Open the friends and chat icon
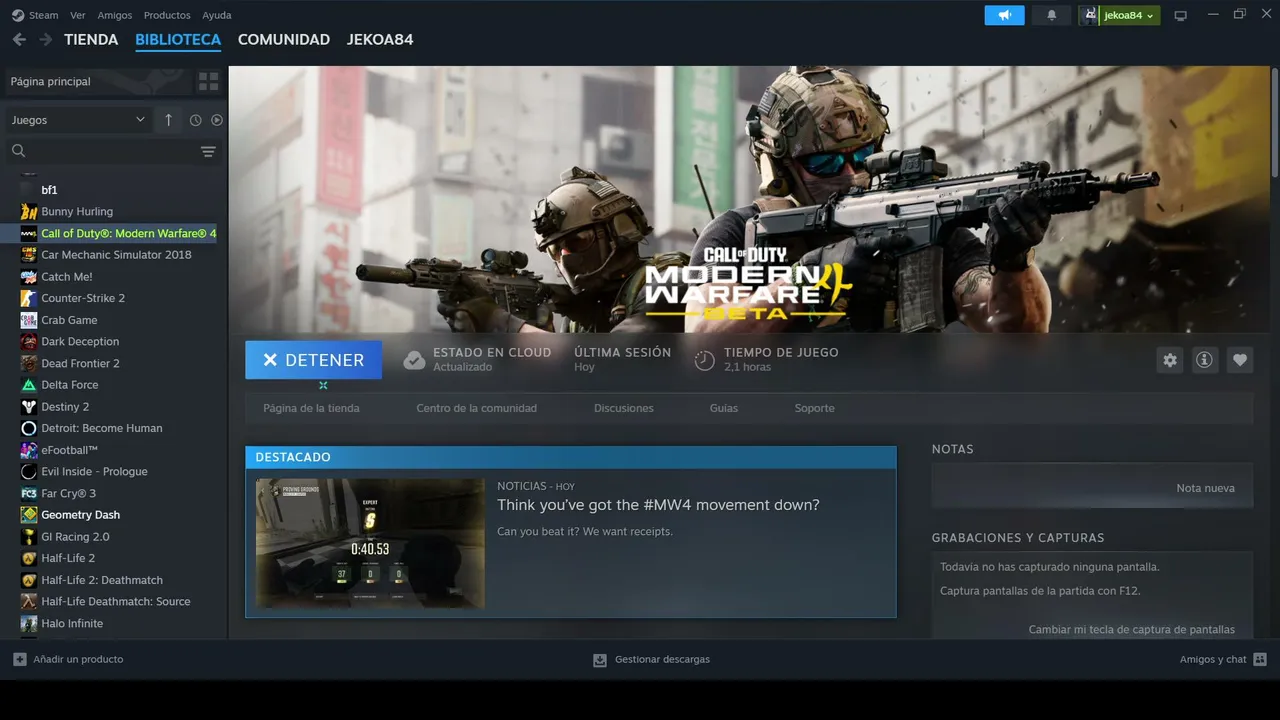The image size is (1280, 720). pos(1260,660)
